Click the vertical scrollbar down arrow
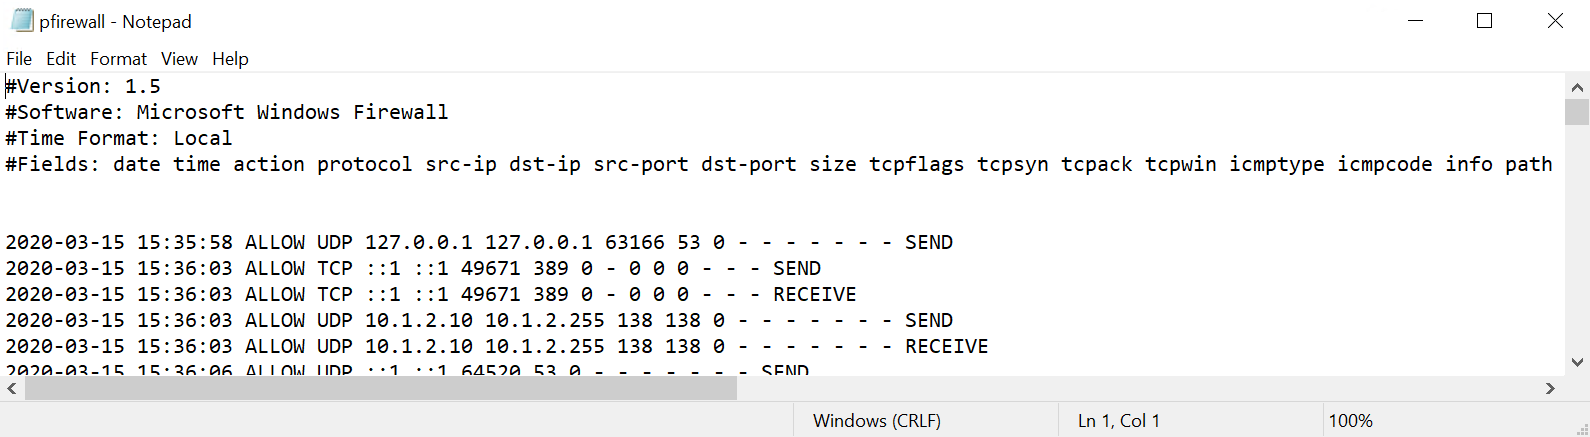This screenshot has width=1590, height=437. click(x=1577, y=362)
